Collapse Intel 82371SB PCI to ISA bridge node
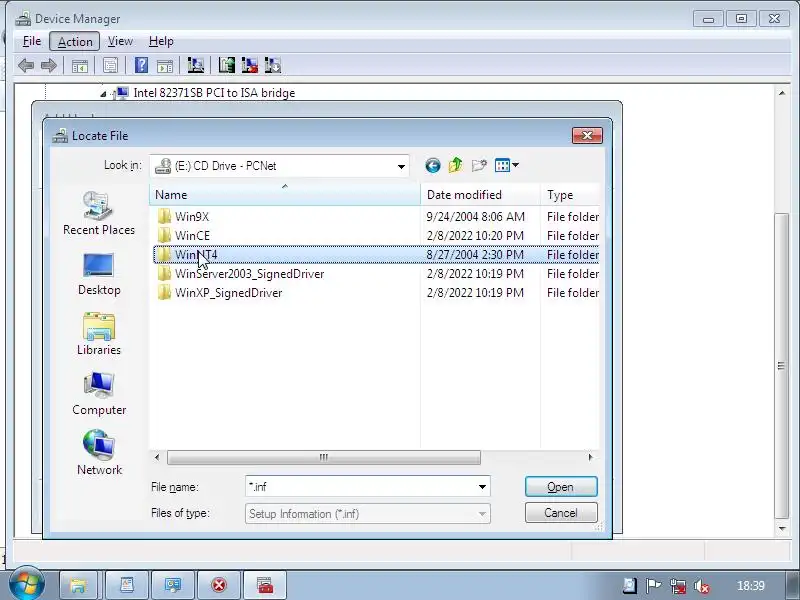Image resolution: width=800 pixels, height=600 pixels. coord(103,94)
